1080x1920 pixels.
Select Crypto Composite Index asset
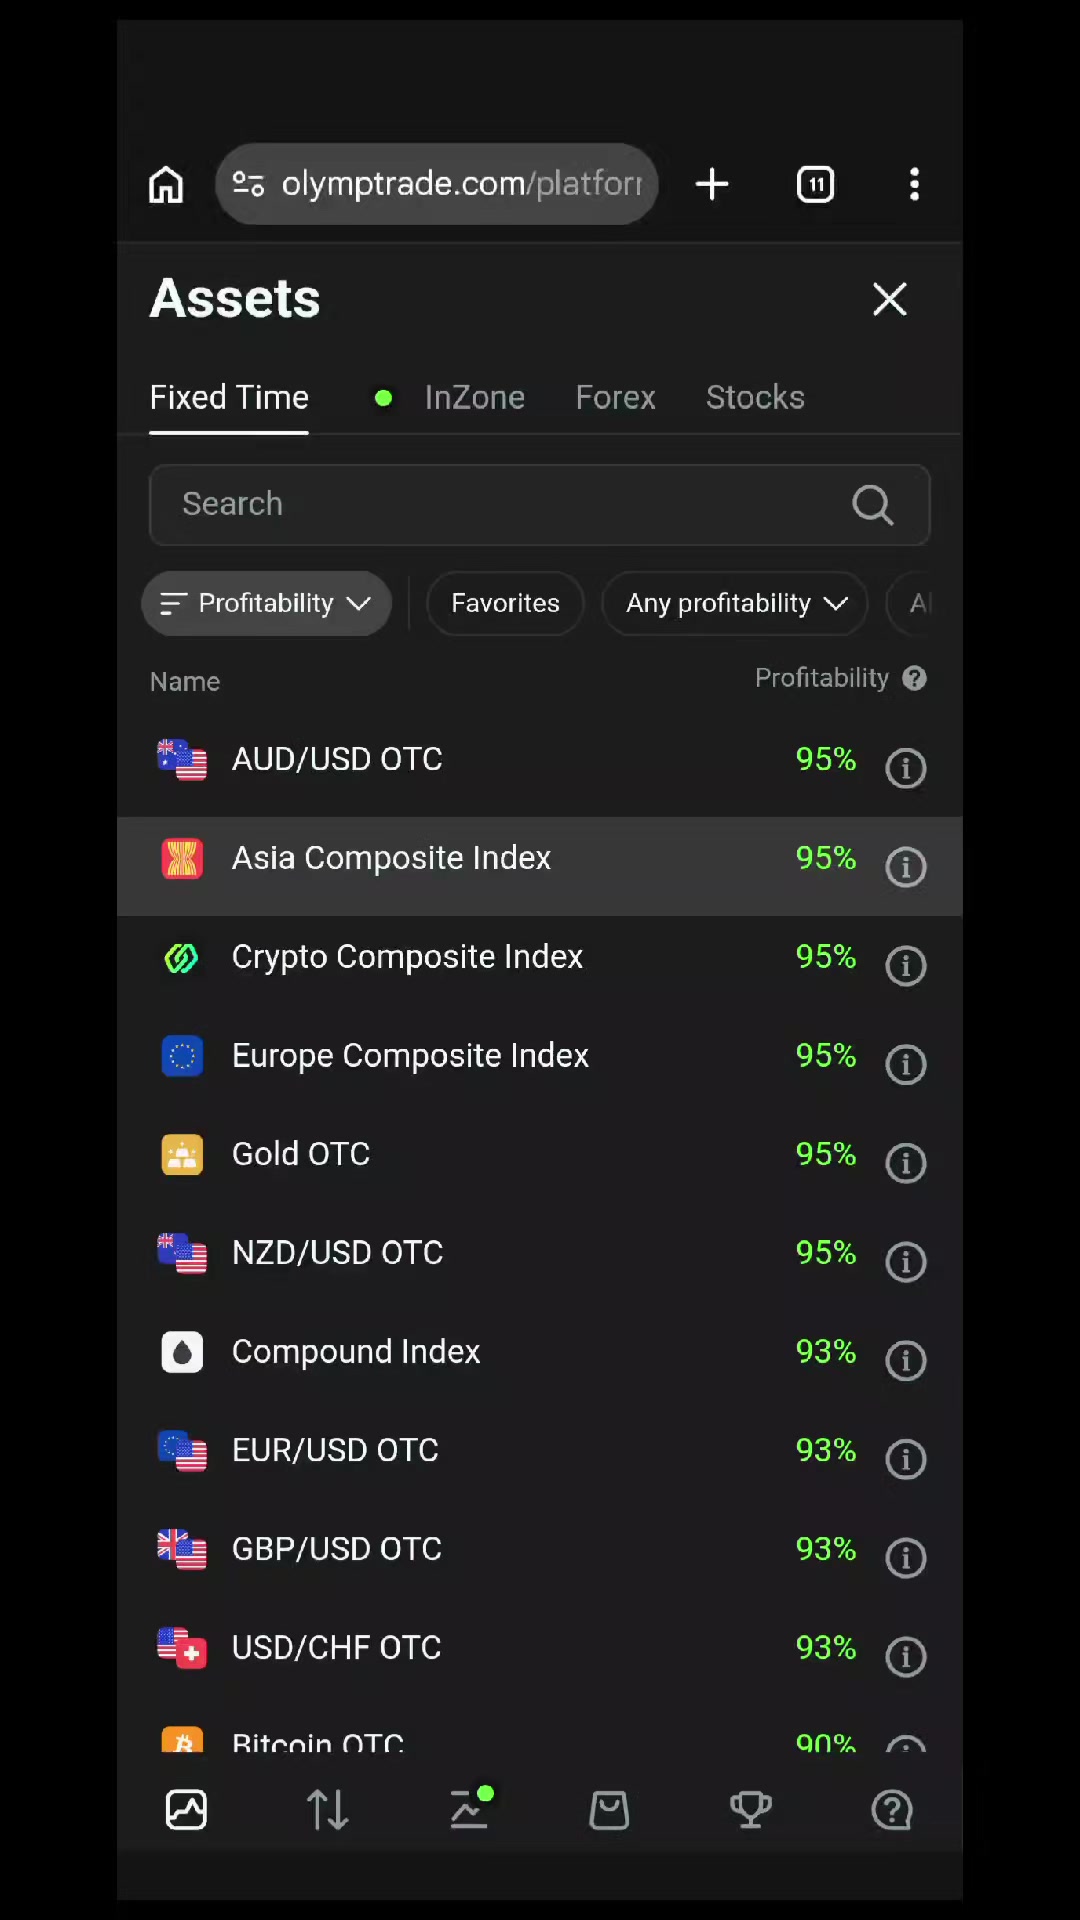coord(540,957)
